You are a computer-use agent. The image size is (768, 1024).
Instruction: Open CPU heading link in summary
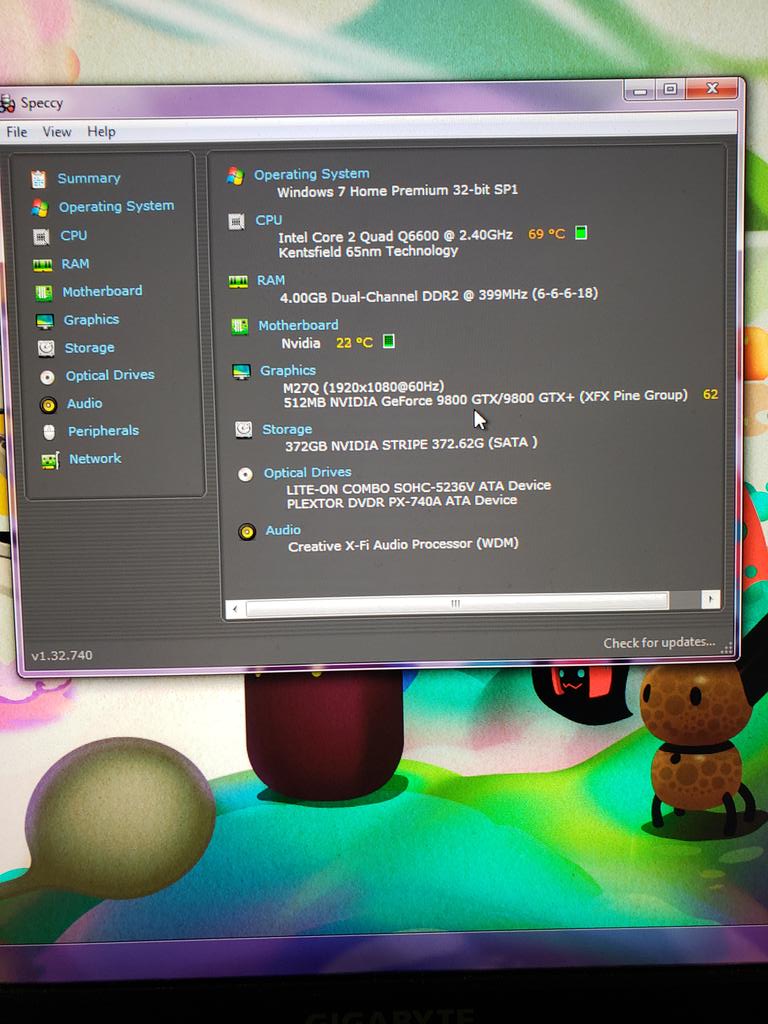coord(269,220)
